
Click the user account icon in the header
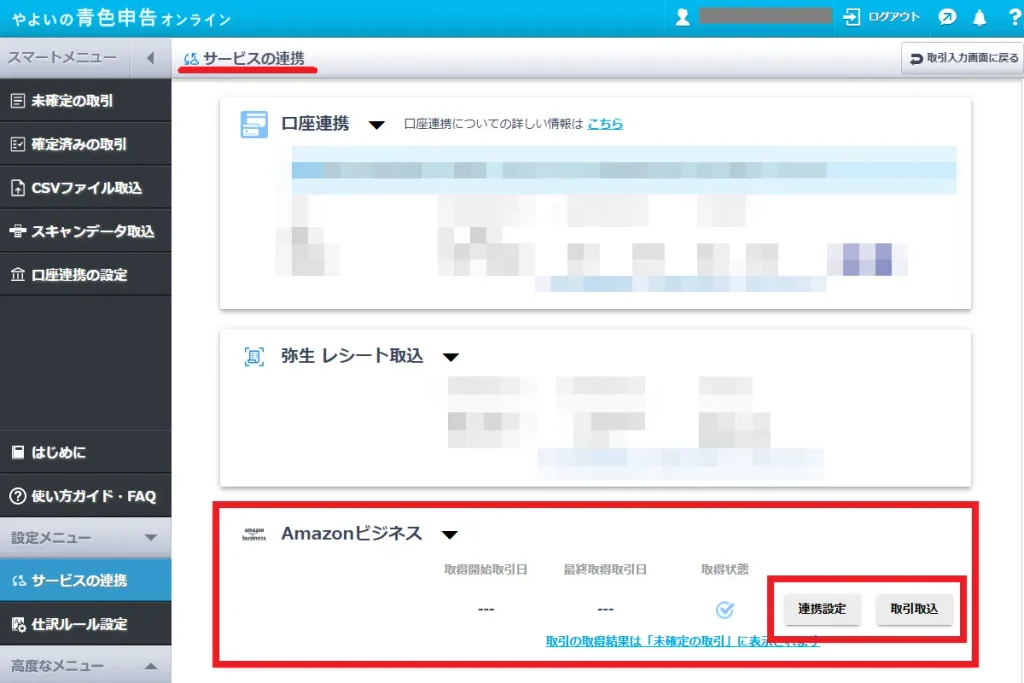682,17
